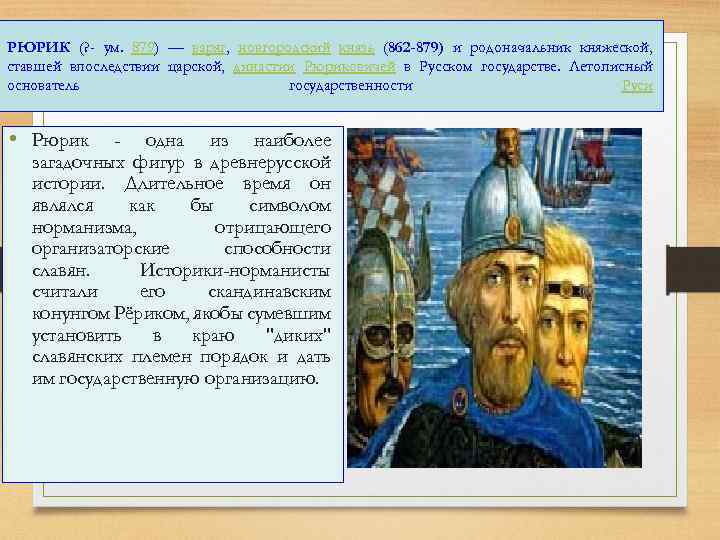Click the word "символом"

(x=290, y=206)
